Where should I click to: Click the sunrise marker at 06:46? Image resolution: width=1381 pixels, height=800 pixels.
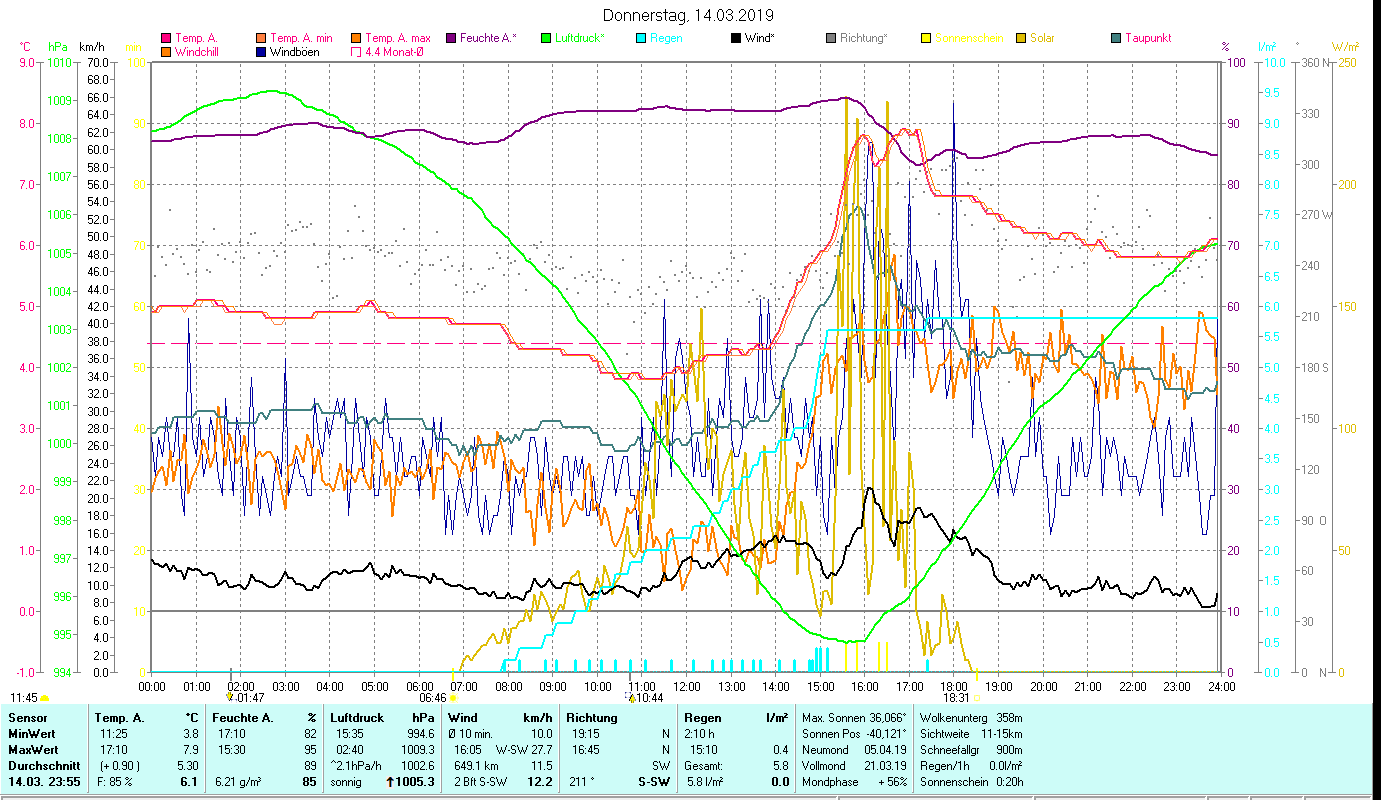click(x=453, y=698)
